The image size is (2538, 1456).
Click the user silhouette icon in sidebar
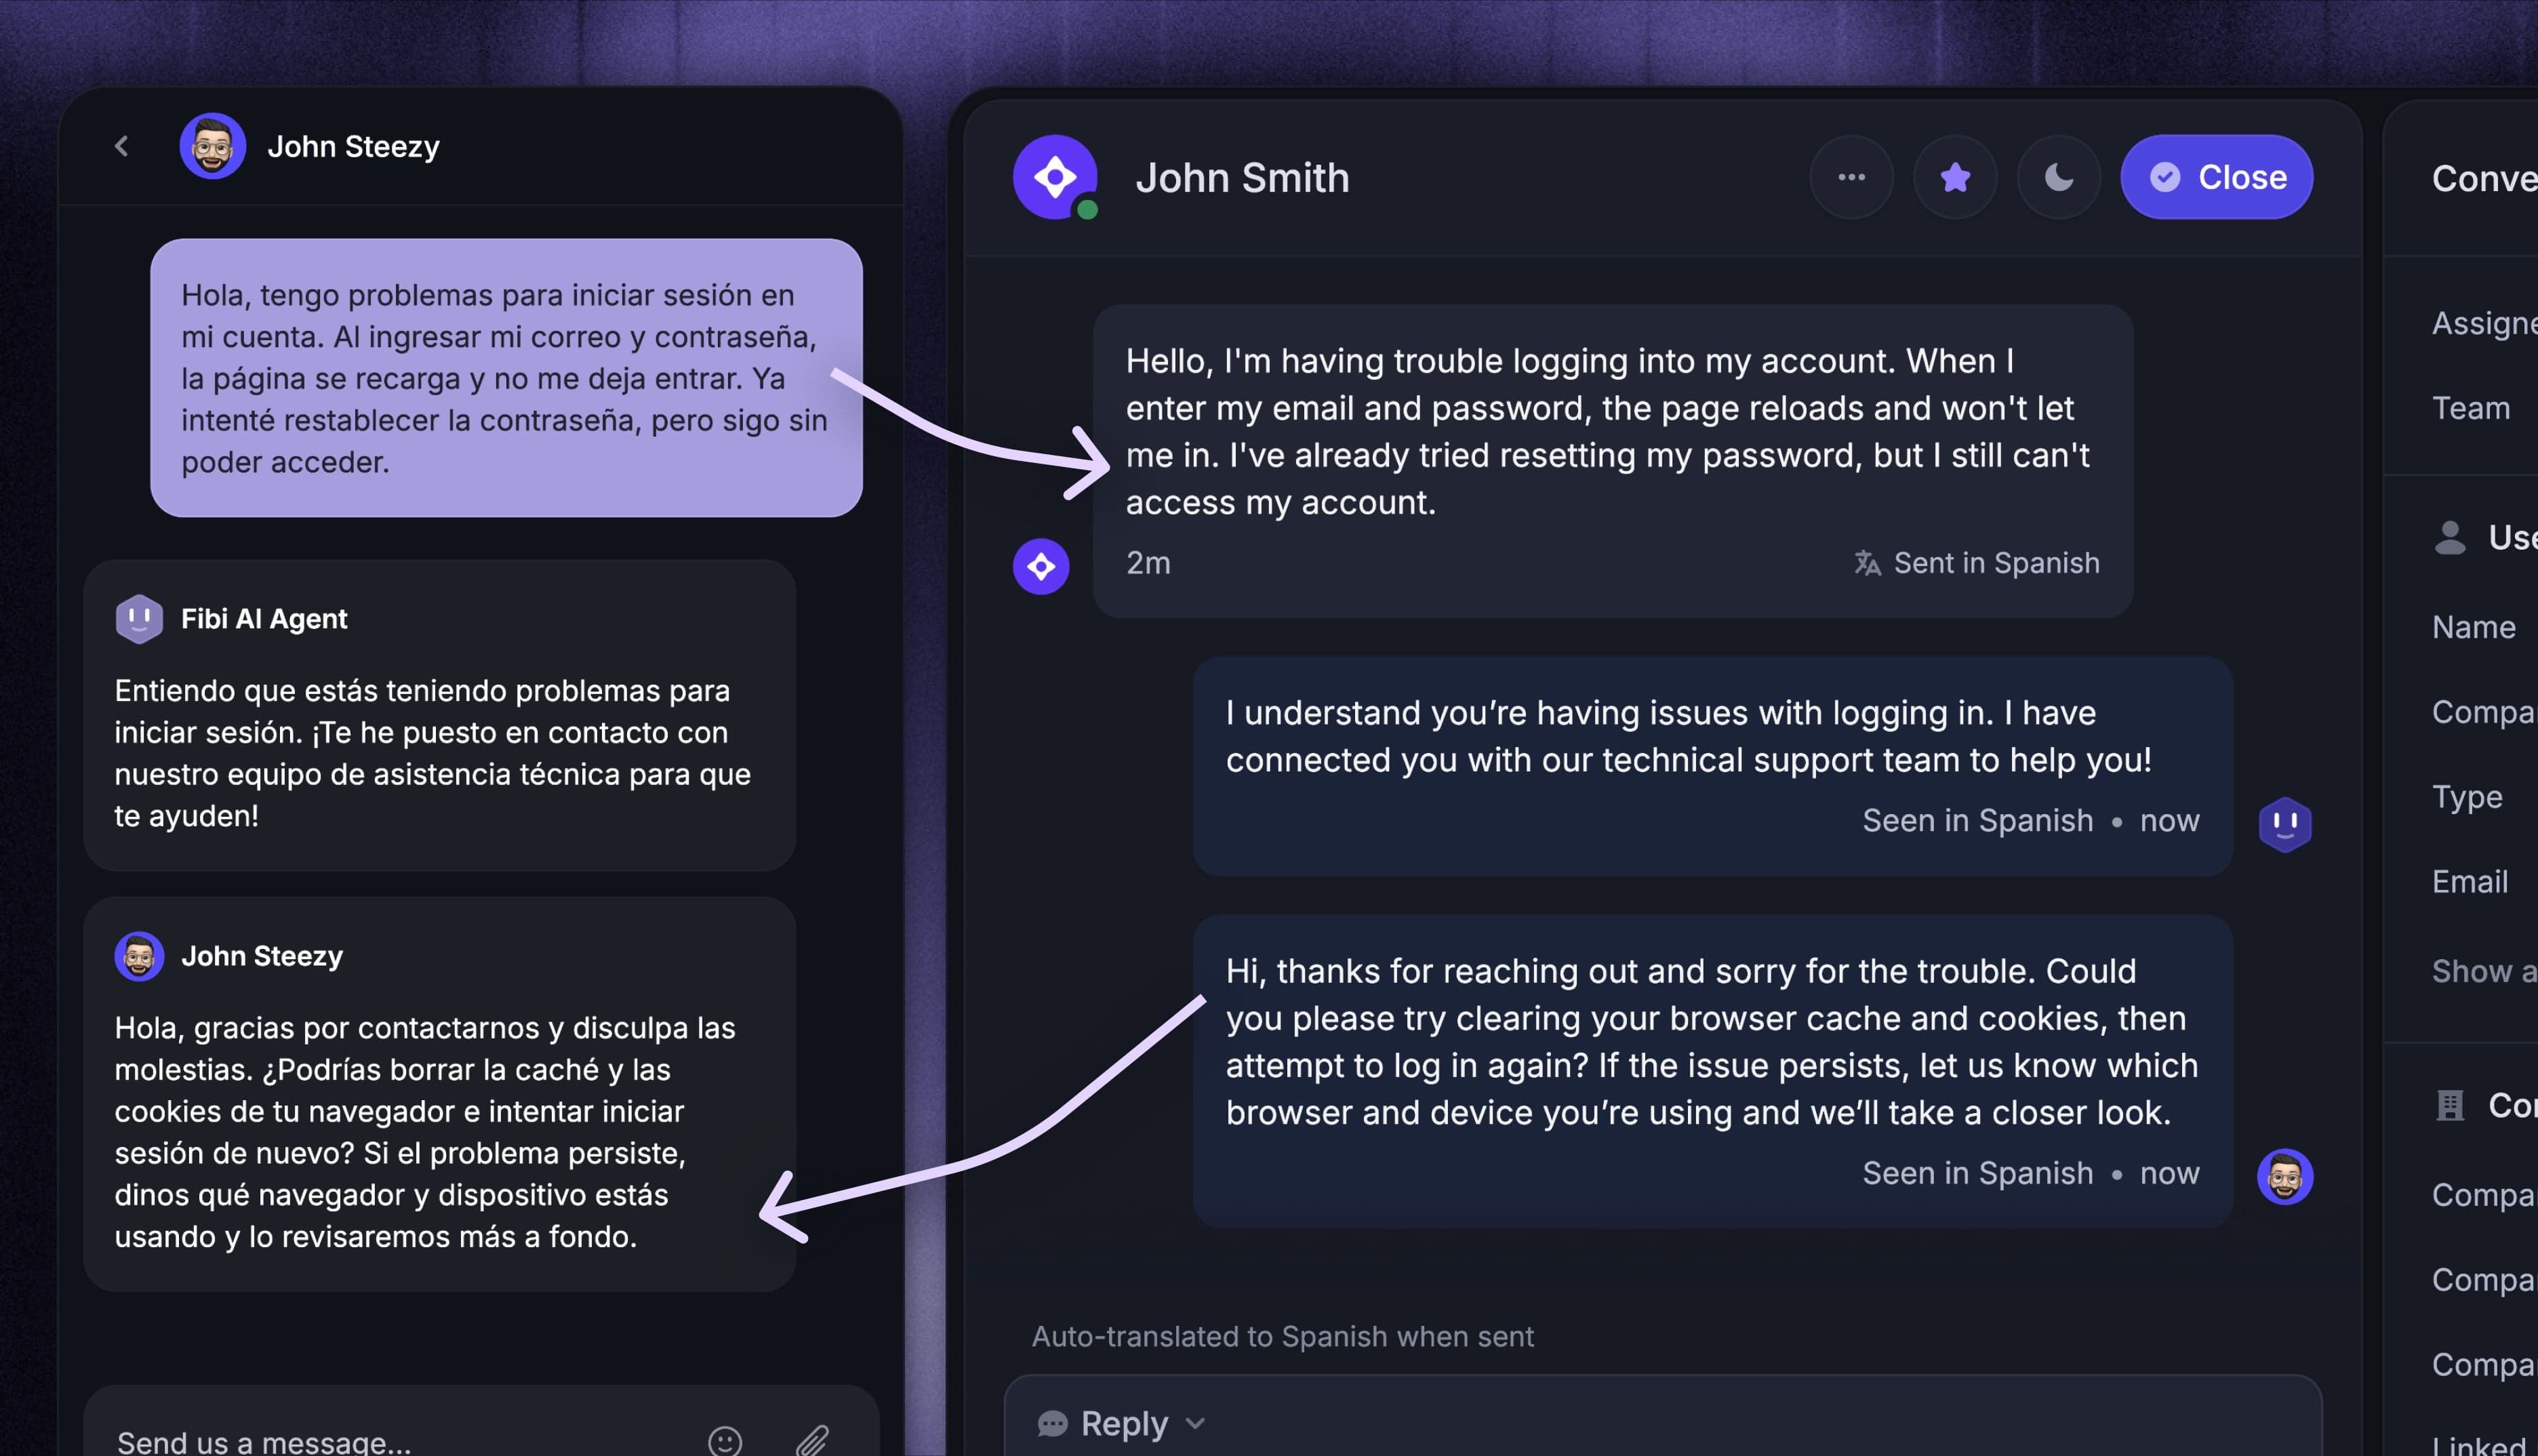pos(2450,537)
